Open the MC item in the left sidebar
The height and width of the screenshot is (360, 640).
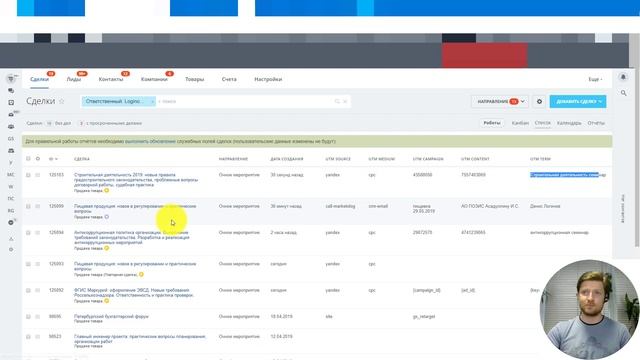pos(11,175)
